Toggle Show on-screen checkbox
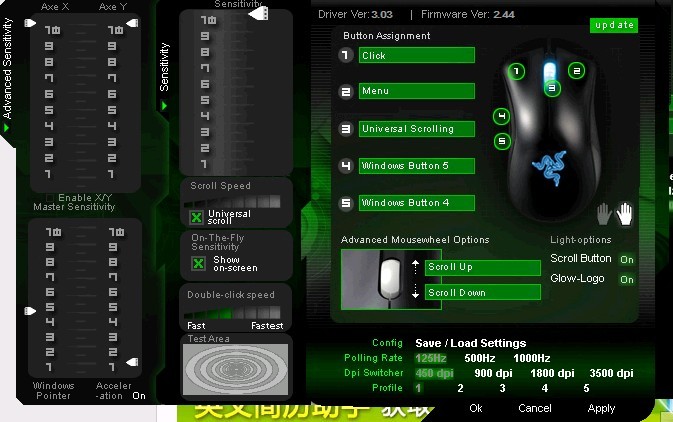This screenshot has width=673, height=422. coord(198,263)
